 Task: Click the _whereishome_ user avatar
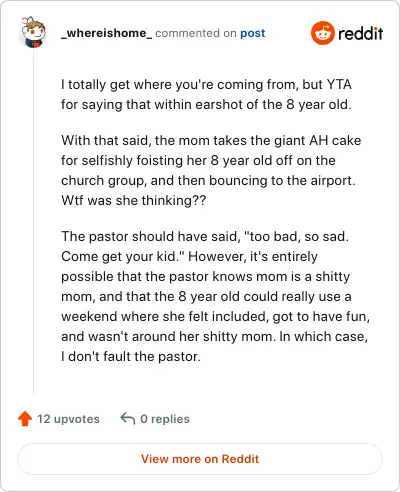33,32
